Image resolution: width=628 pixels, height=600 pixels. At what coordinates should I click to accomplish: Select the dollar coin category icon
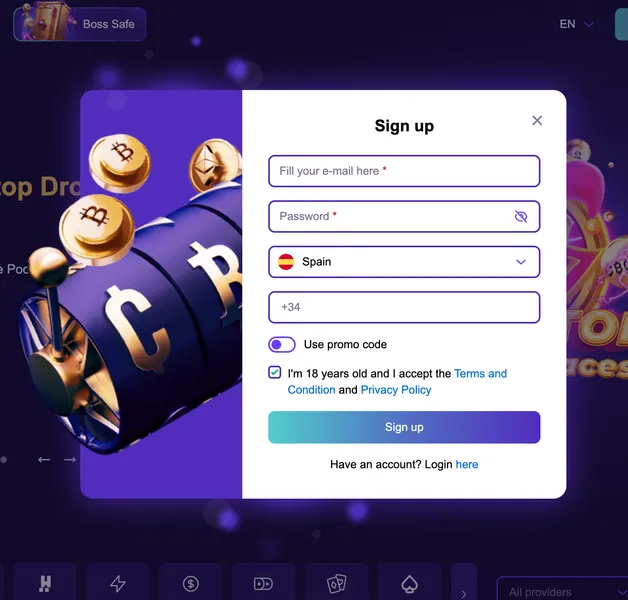point(191,584)
